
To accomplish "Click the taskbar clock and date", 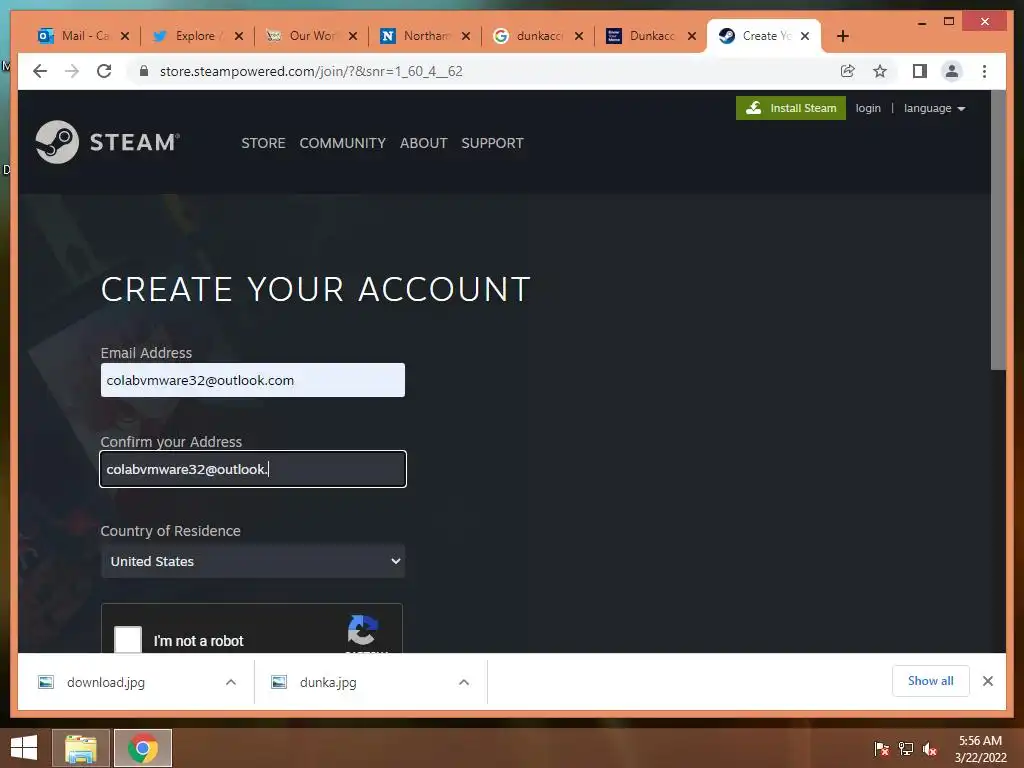I will tap(980, 749).
